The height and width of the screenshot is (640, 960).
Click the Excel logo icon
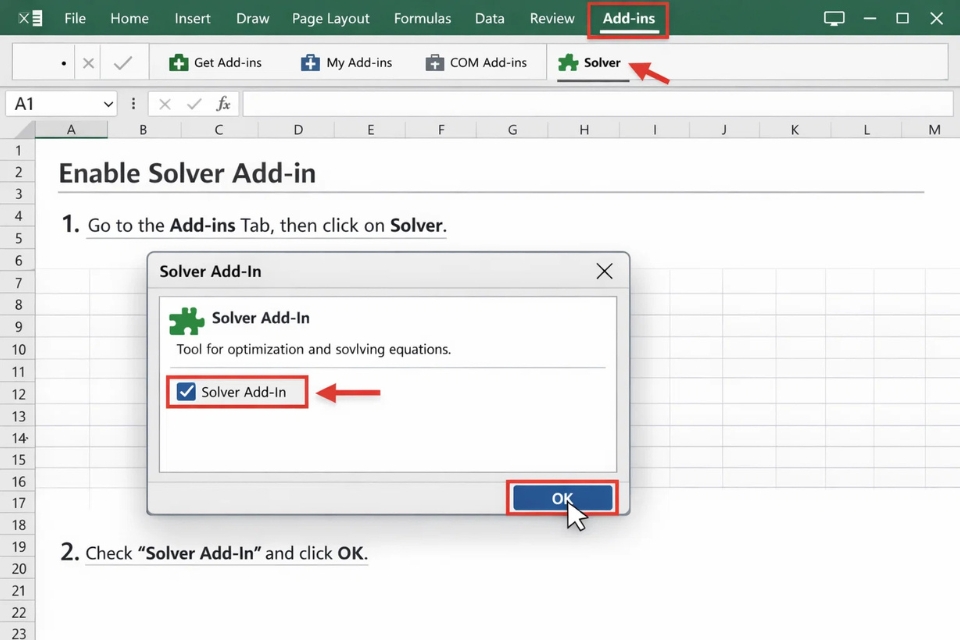(29, 18)
